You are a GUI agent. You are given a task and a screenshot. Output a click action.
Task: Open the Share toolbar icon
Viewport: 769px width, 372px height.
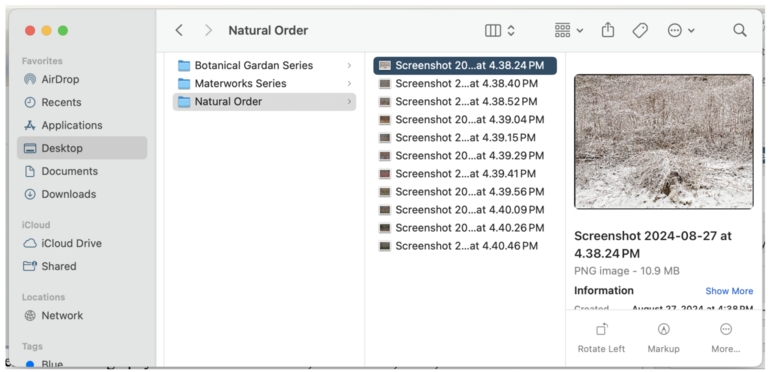[x=608, y=30]
